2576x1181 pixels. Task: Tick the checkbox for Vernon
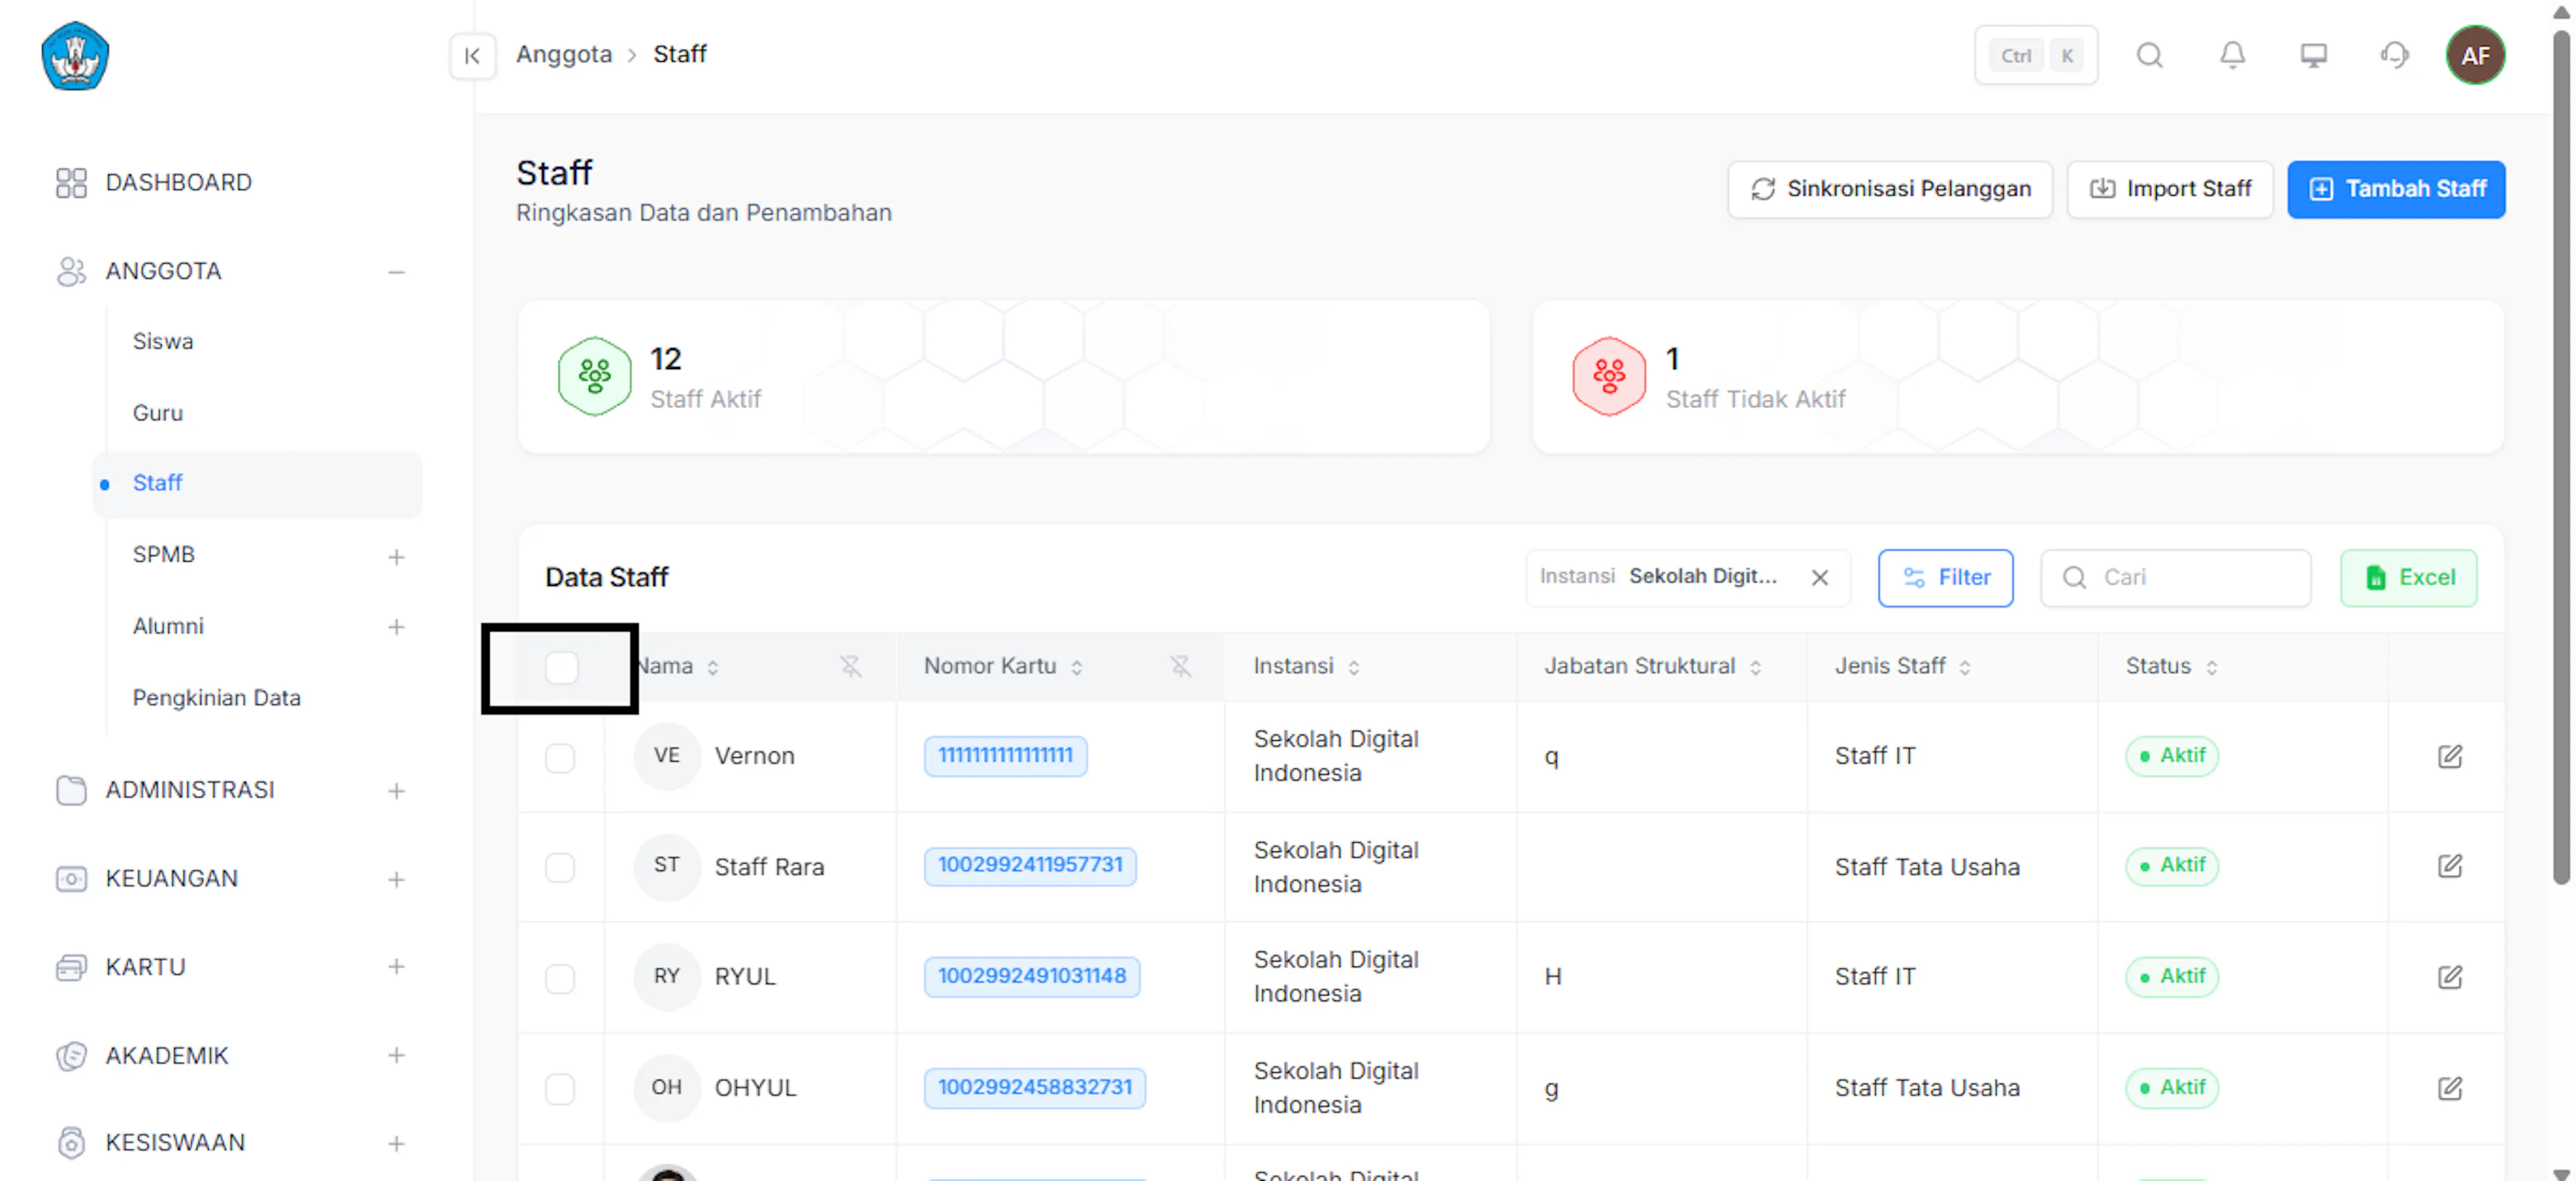point(560,757)
